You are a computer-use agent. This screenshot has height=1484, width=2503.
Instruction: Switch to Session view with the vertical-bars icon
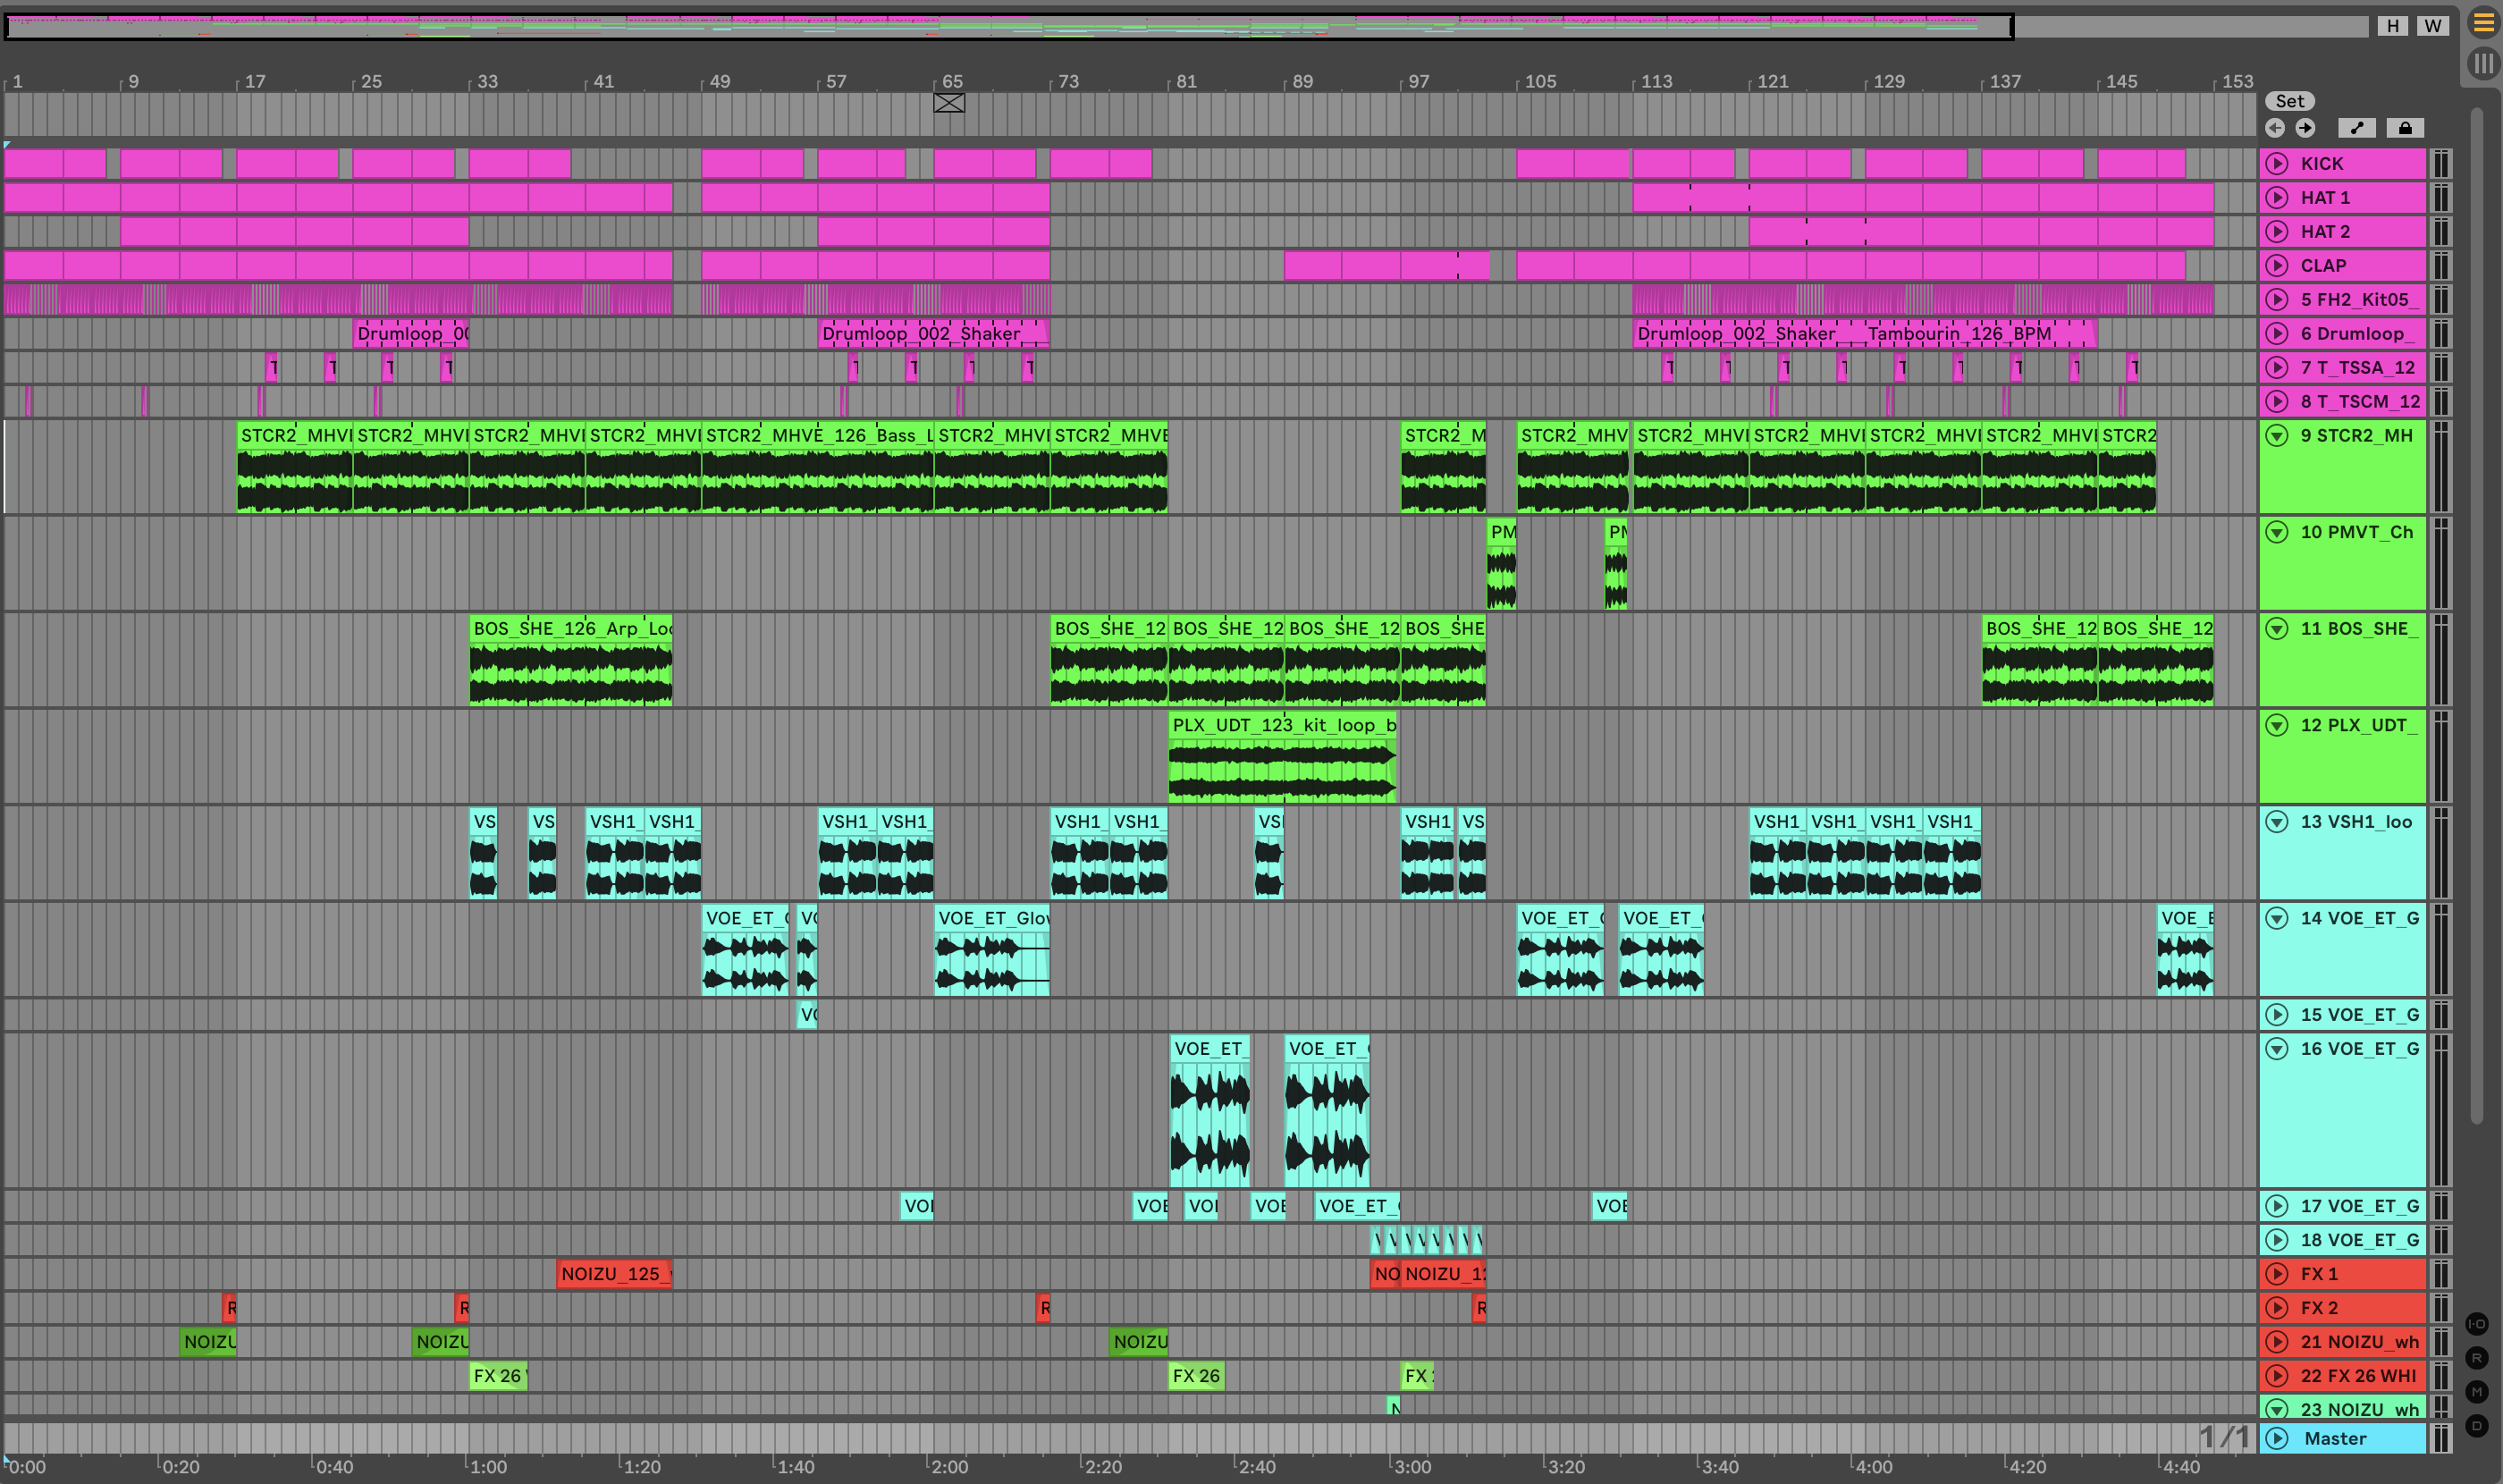pos(2483,64)
